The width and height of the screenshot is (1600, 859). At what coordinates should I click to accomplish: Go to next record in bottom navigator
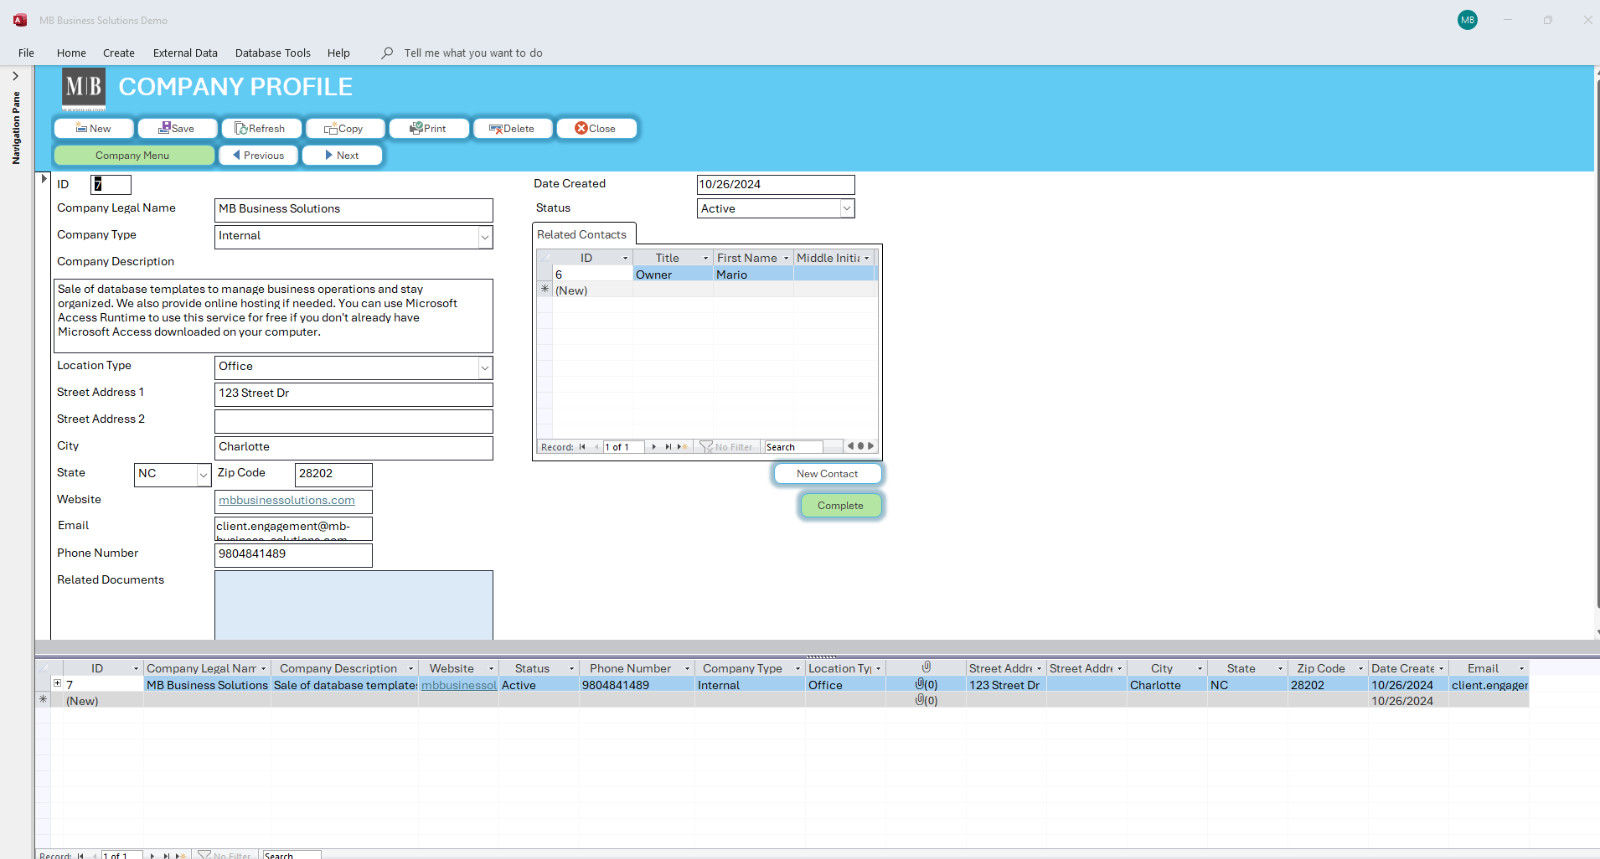coord(152,855)
